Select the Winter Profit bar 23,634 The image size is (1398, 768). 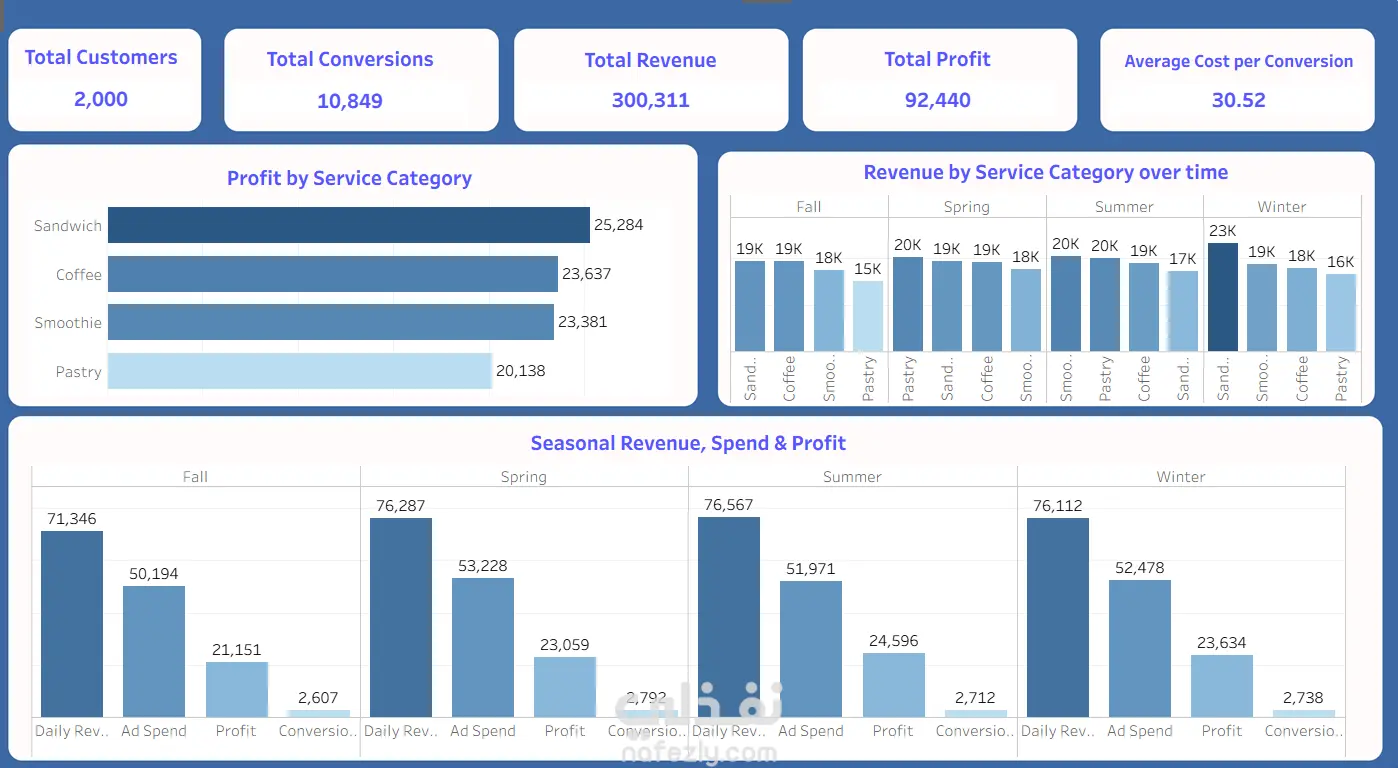[x=1222, y=686]
